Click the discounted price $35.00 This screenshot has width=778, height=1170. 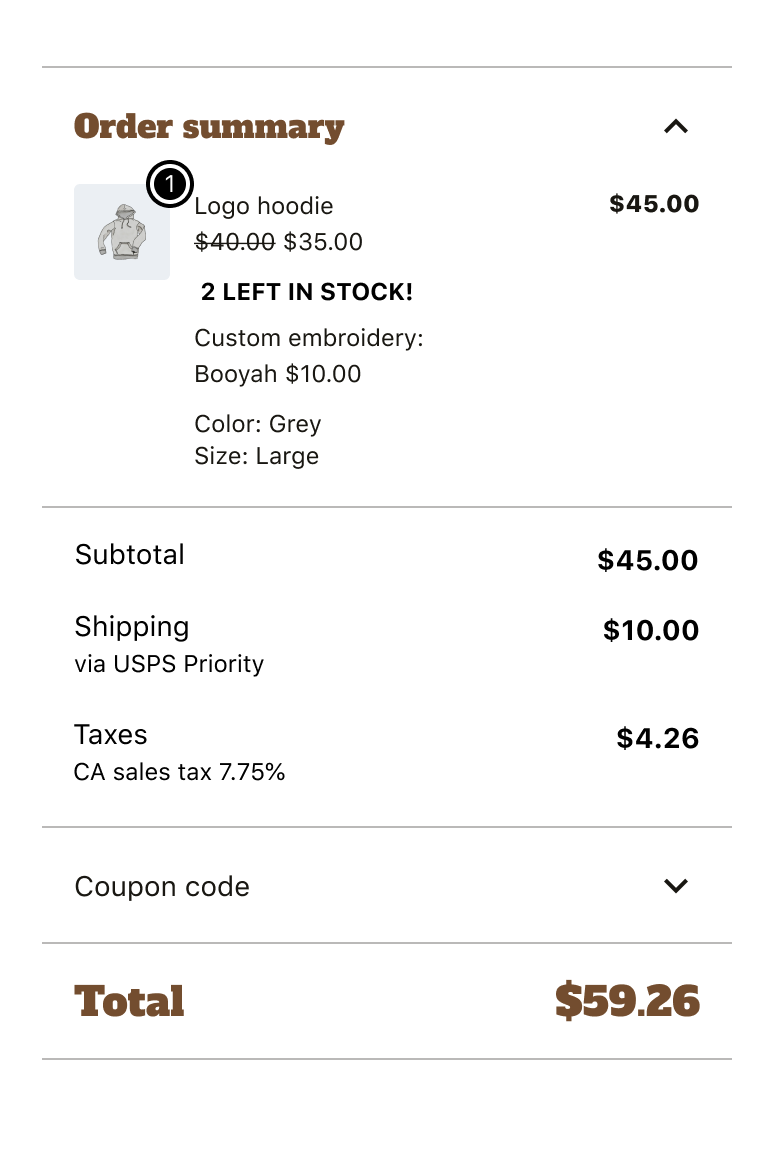323,242
